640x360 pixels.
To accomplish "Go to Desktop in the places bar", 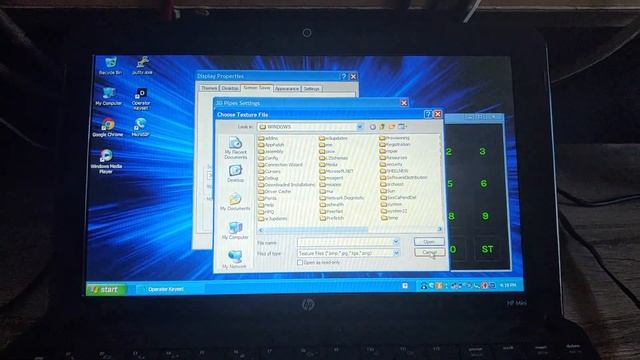I will (235, 174).
